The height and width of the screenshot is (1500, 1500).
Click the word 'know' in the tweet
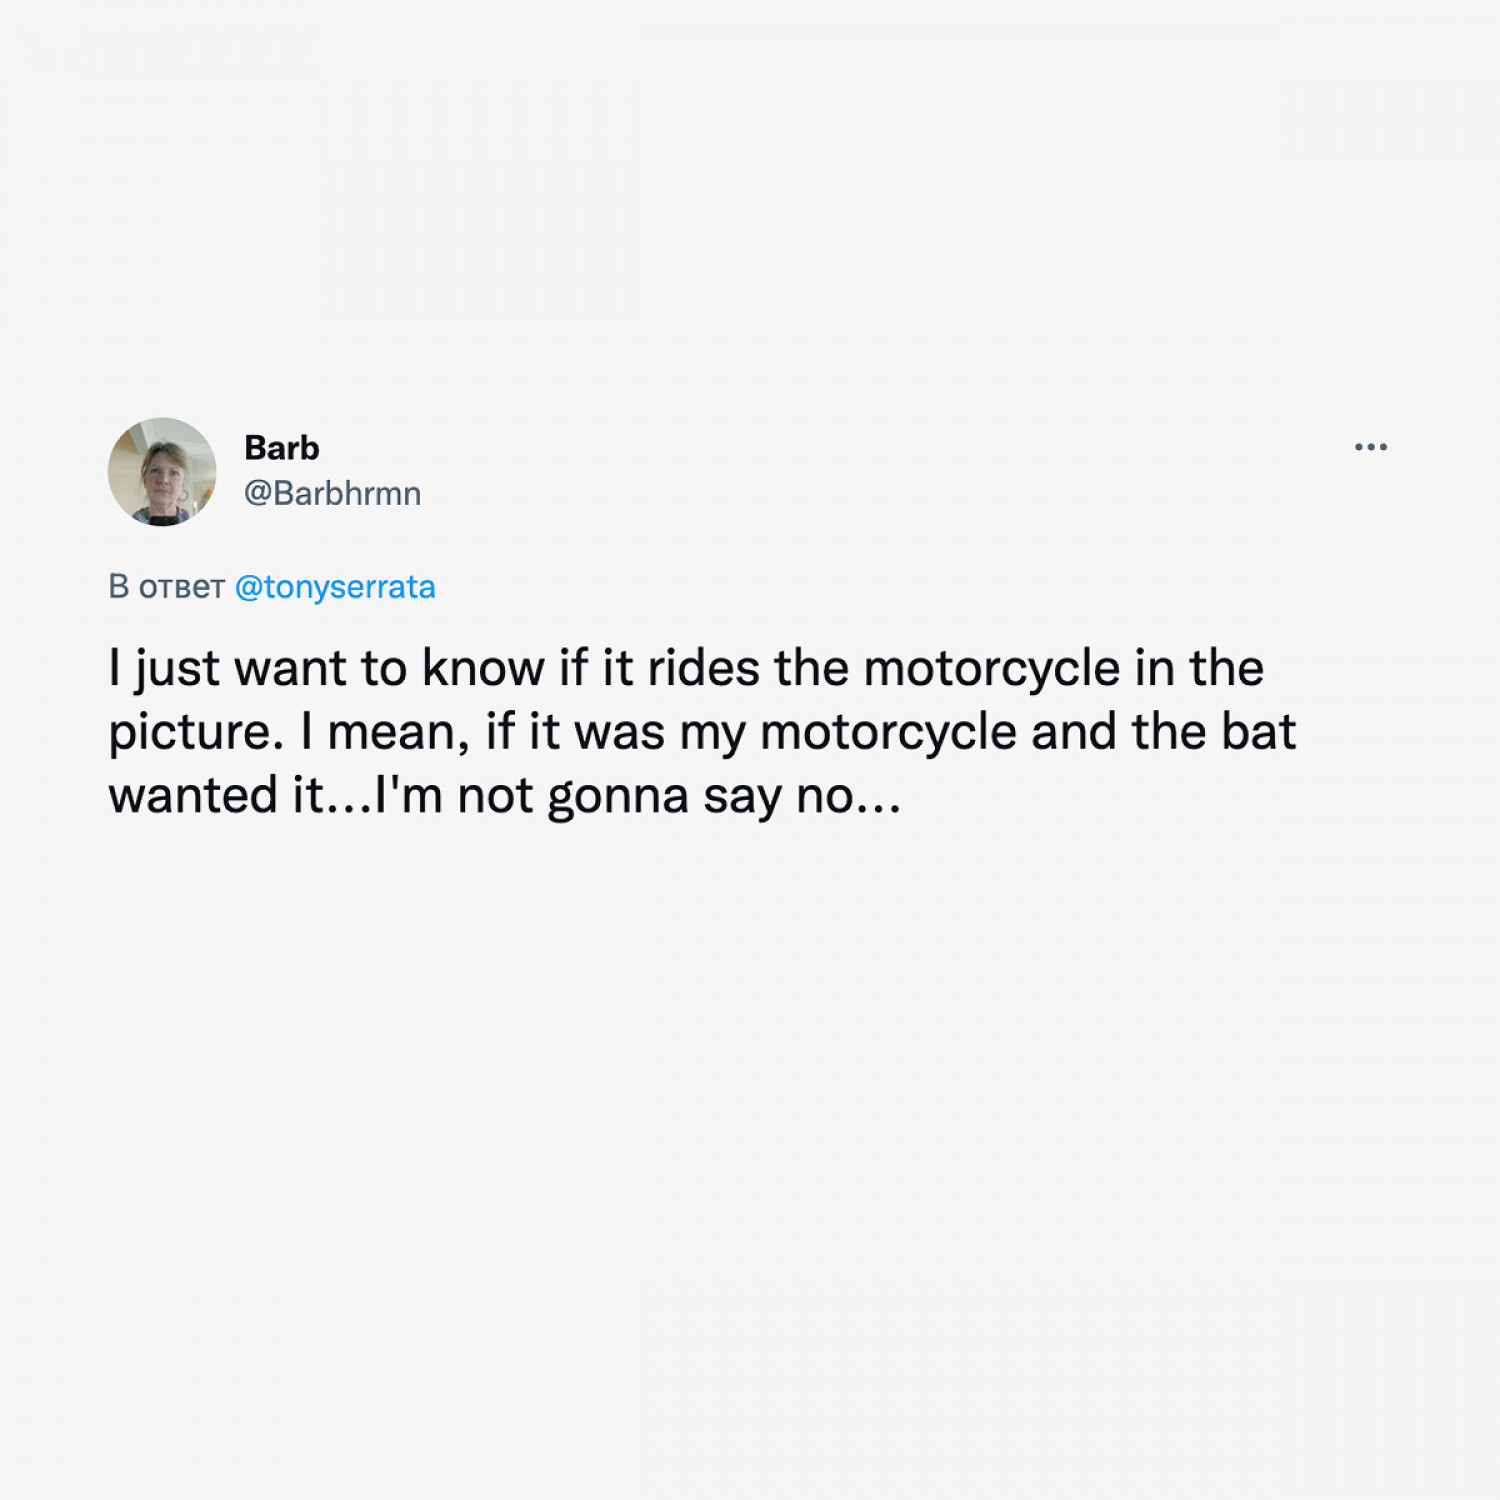(483, 668)
